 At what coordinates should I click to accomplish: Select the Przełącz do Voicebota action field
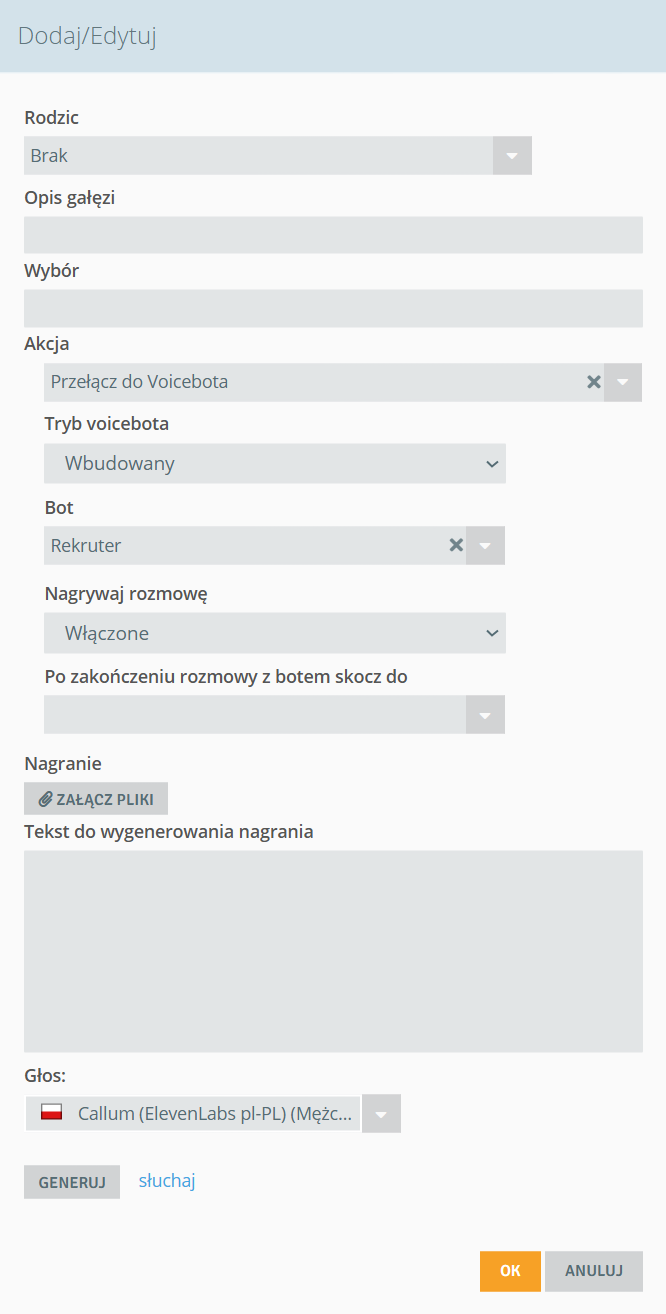coord(314,382)
